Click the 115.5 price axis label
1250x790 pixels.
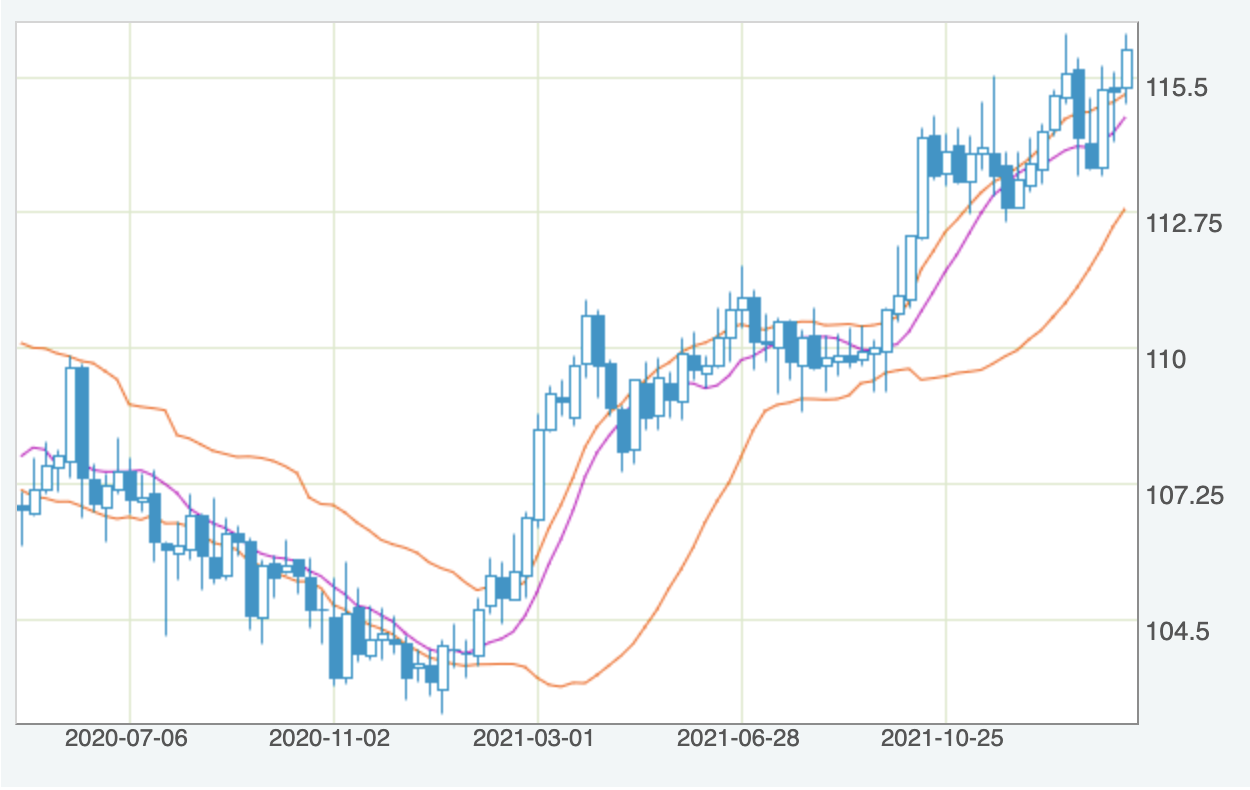[1178, 88]
